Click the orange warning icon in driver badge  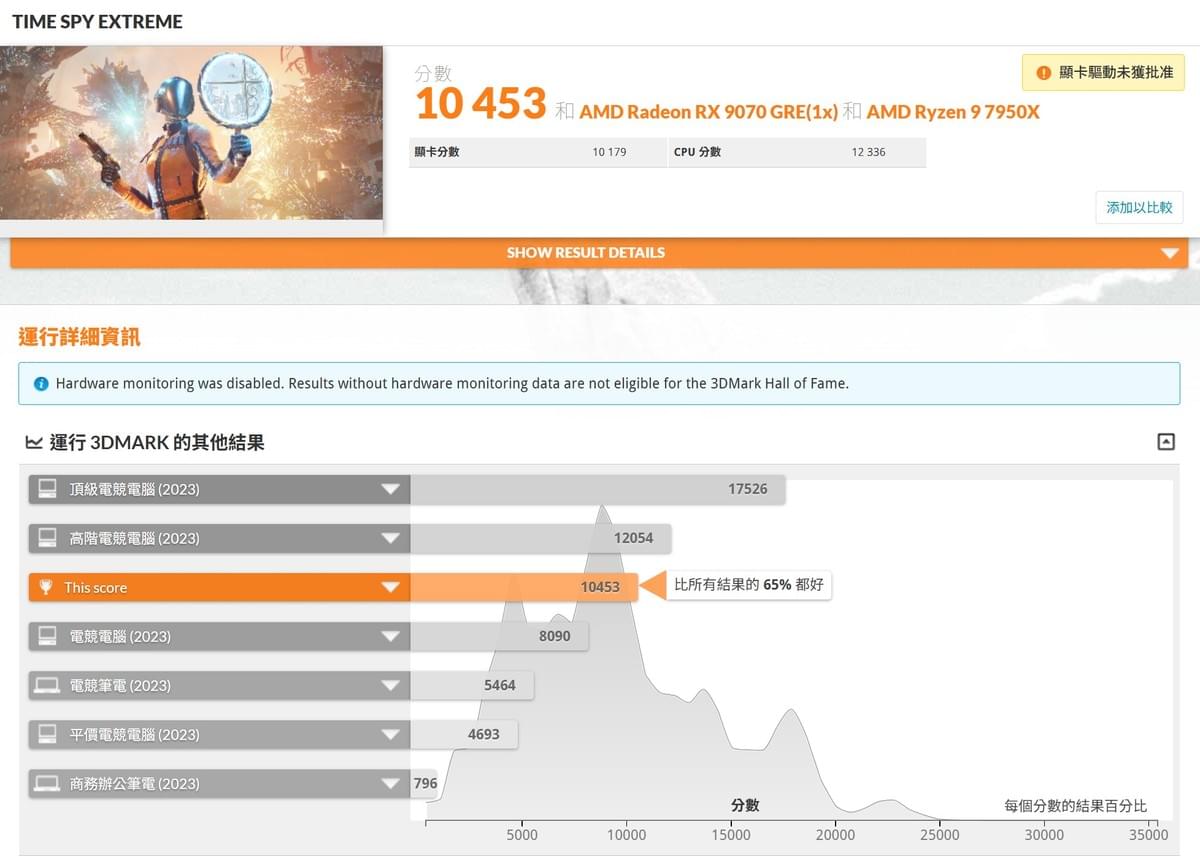[x=1044, y=73]
